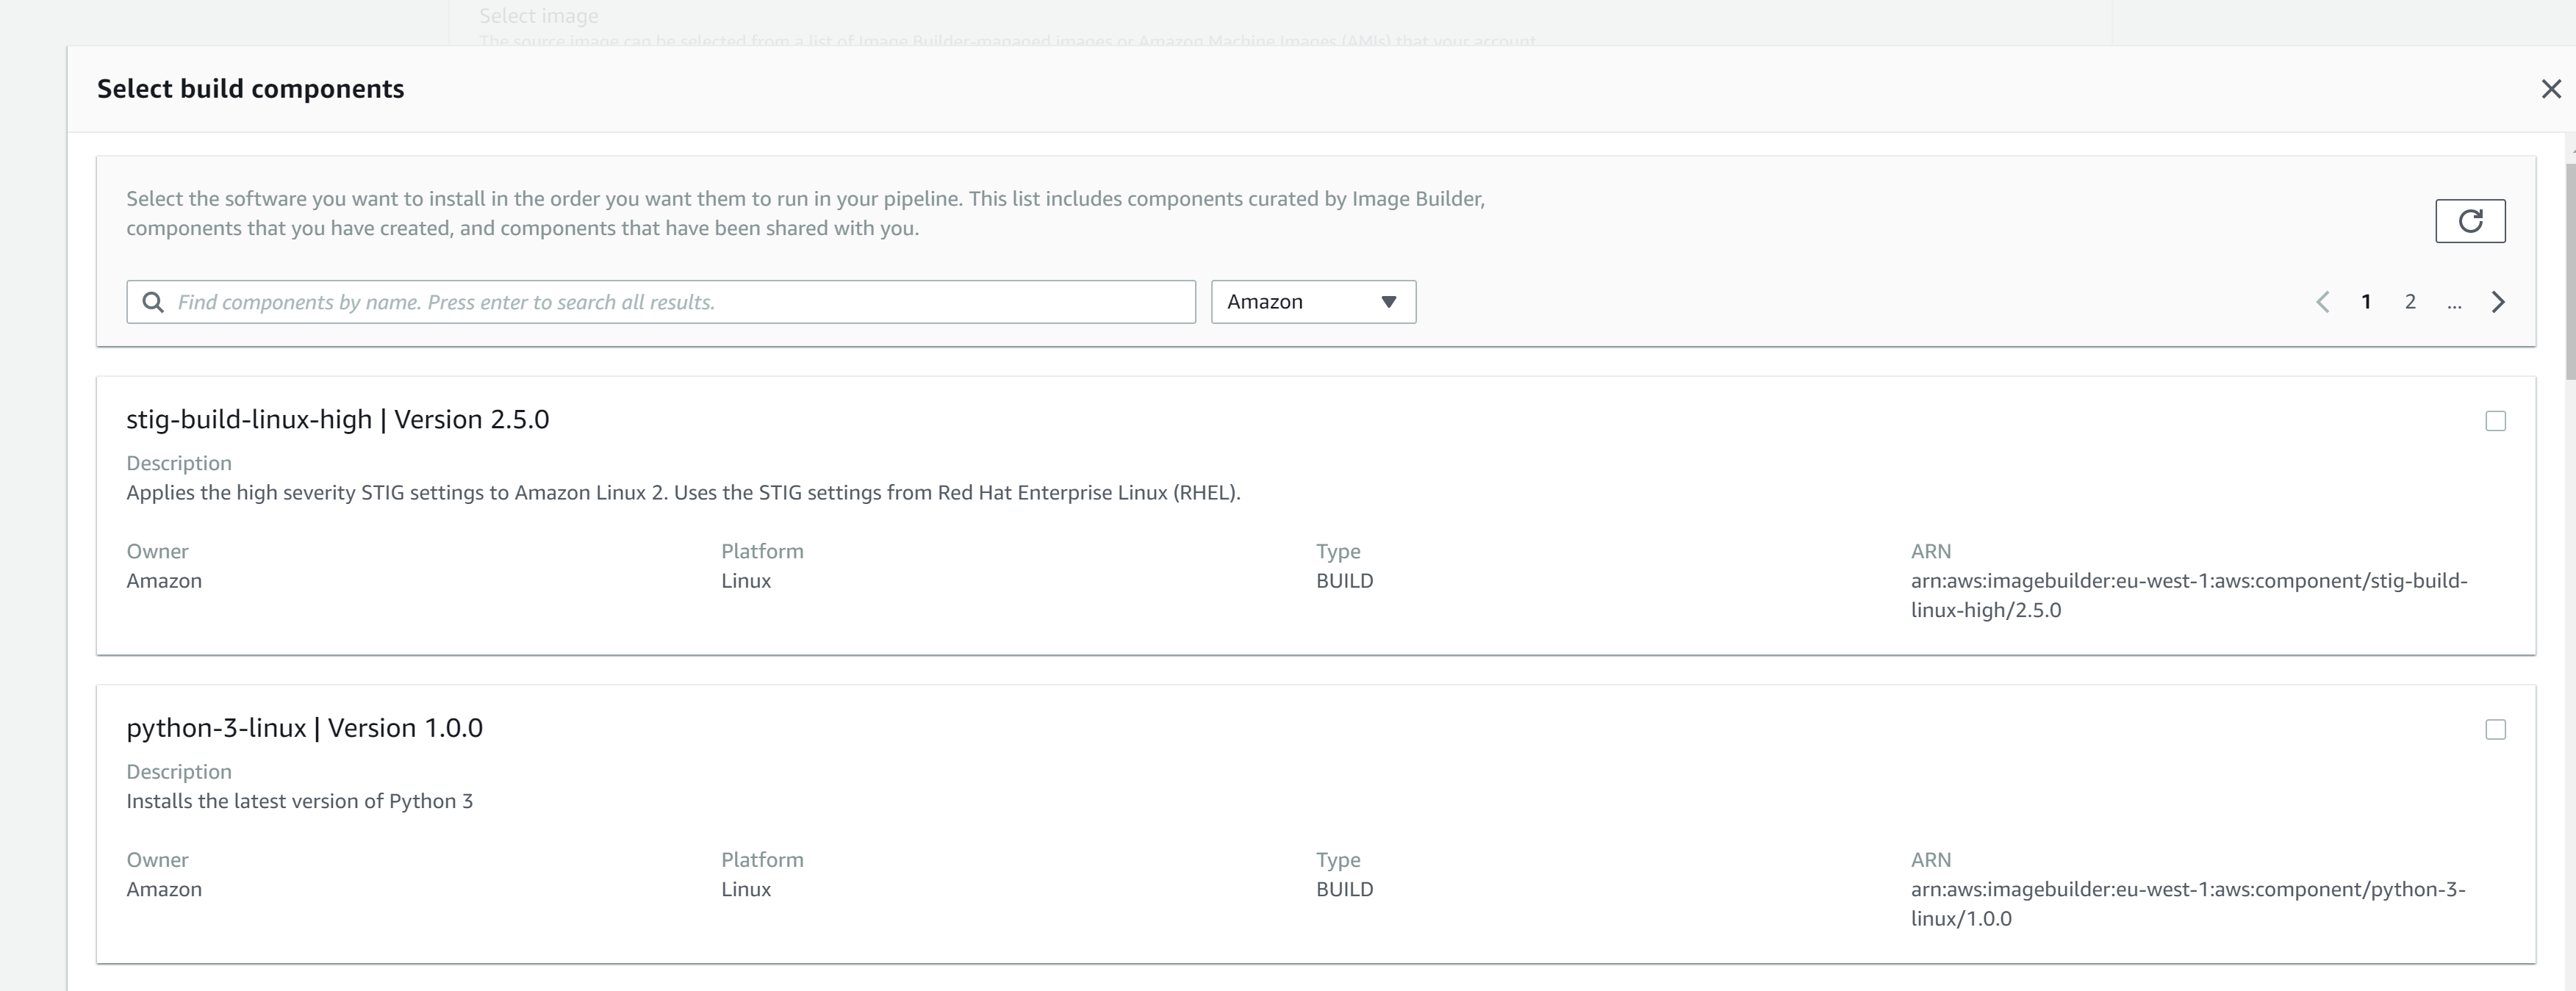Click the BUILD type value for python-3-linux
The image size is (2576, 991).
[x=1344, y=889]
